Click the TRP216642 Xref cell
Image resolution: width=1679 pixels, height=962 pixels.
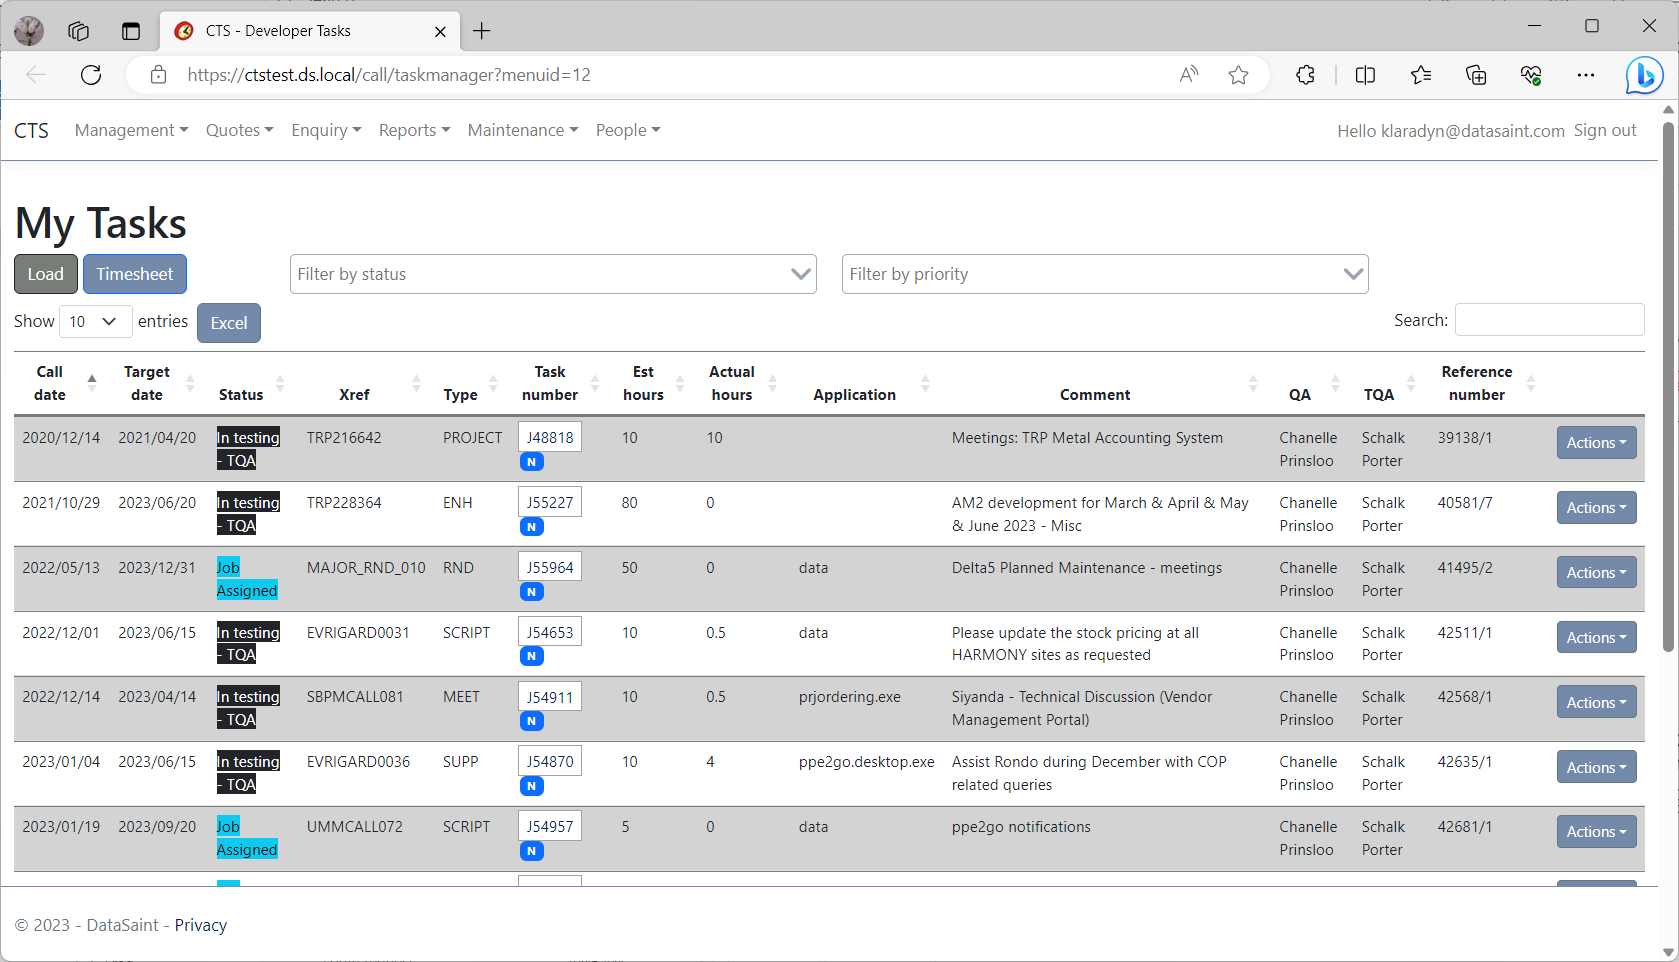(344, 438)
